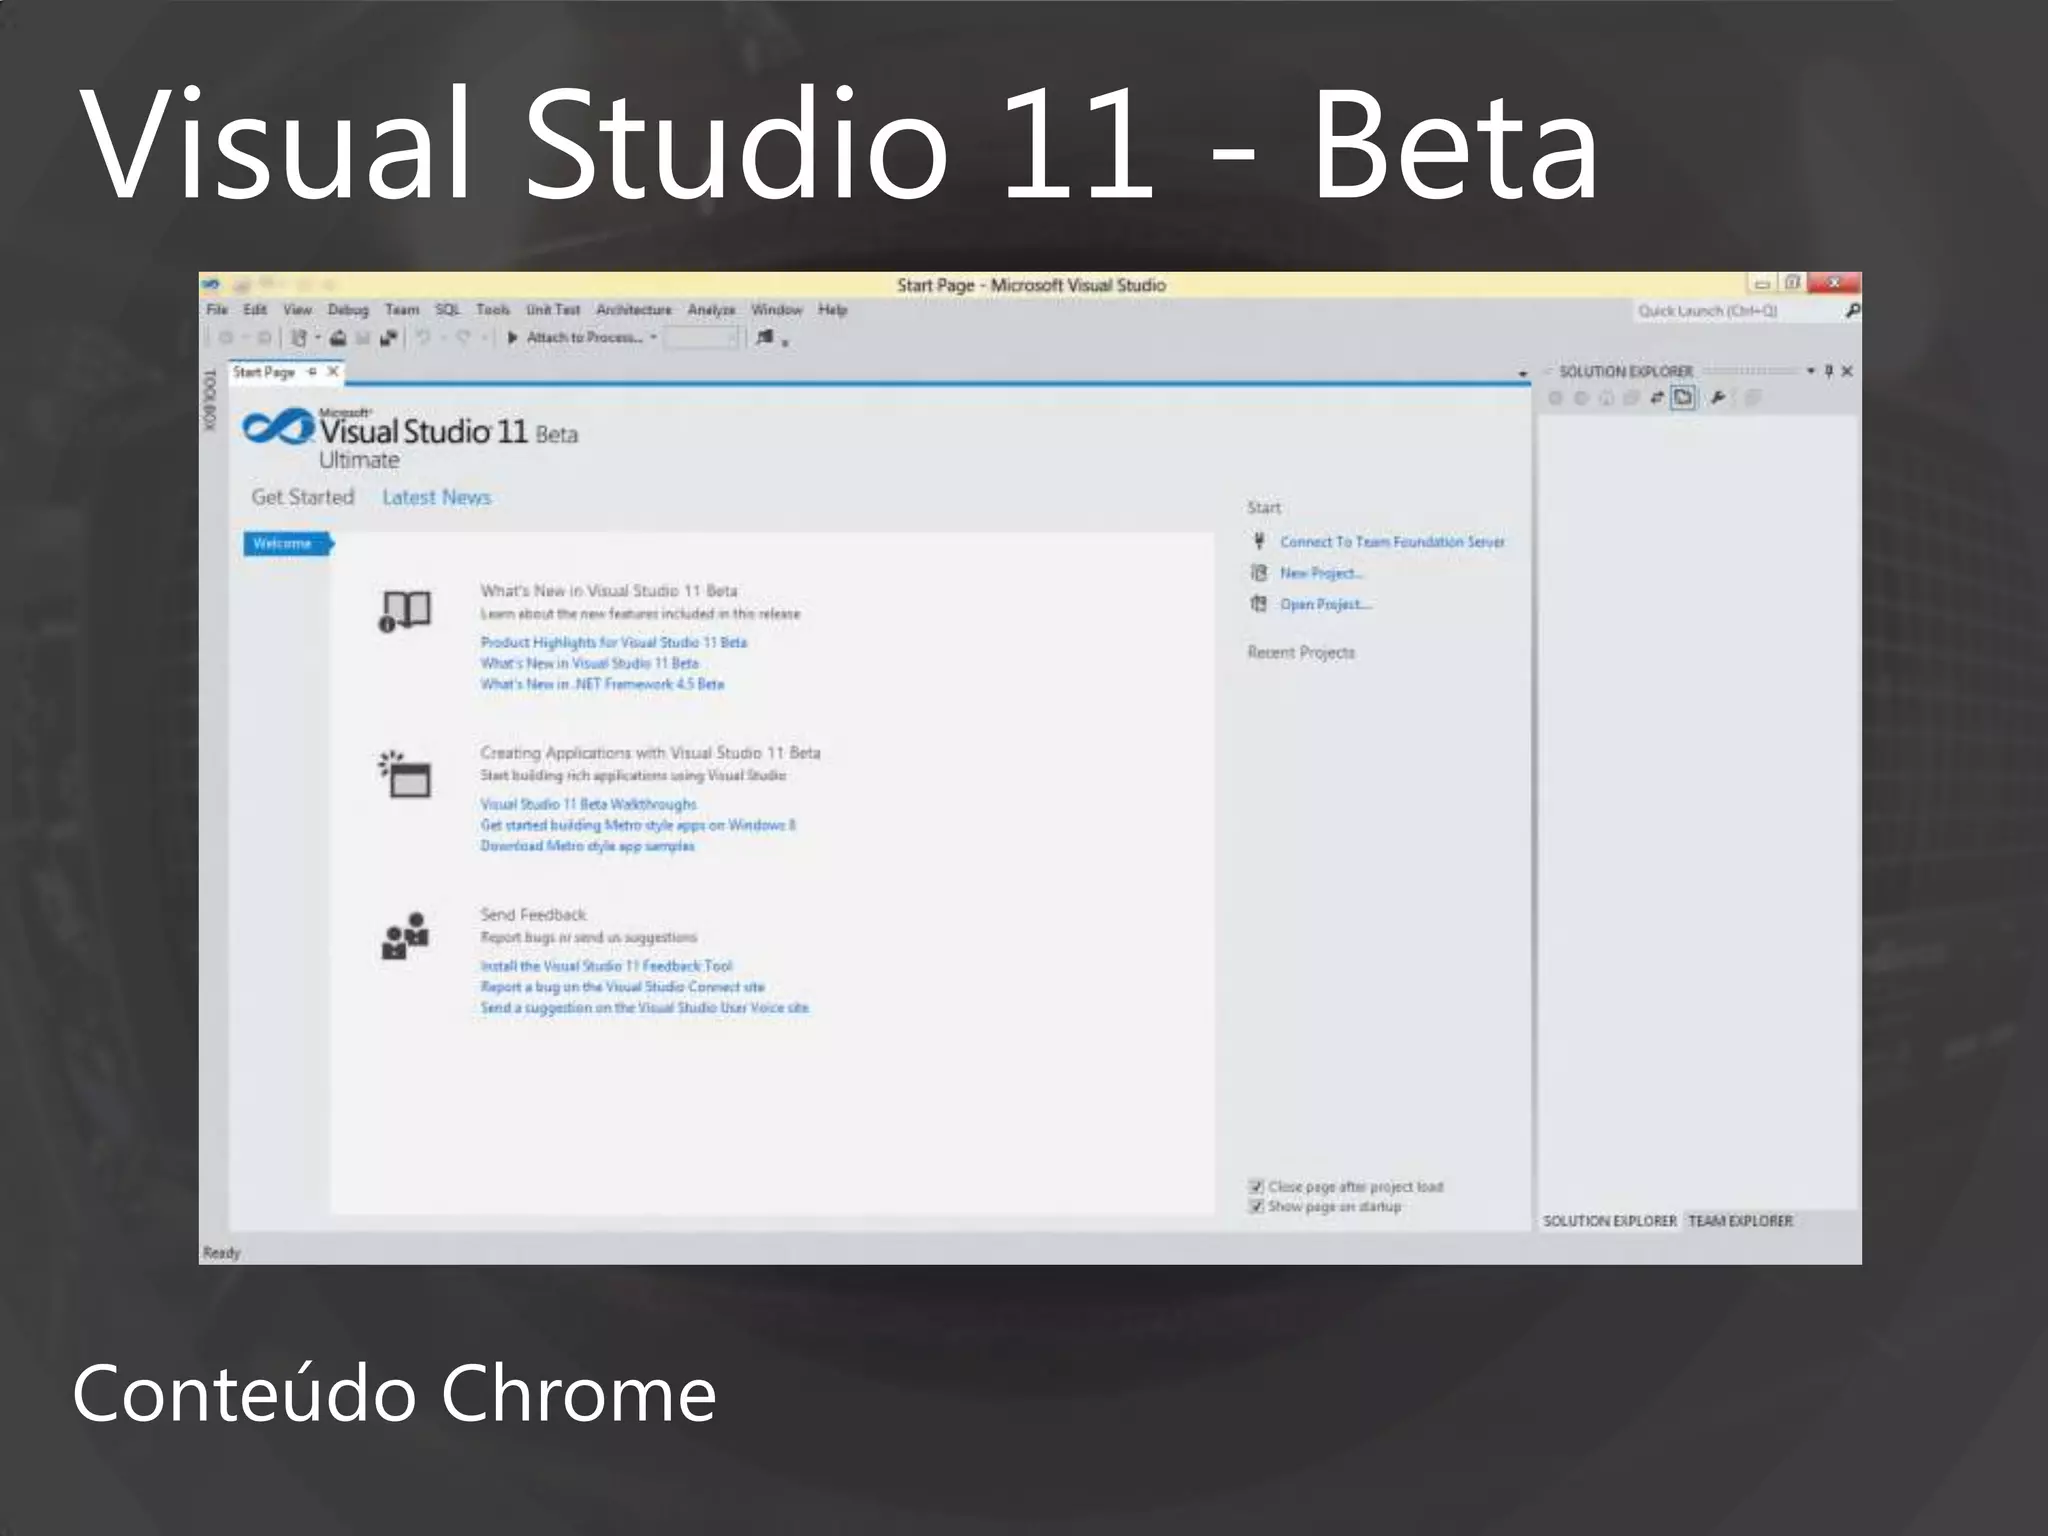This screenshot has width=2048, height=1536.
Task: Close the Solution Explorer panel
Action: point(1847,371)
